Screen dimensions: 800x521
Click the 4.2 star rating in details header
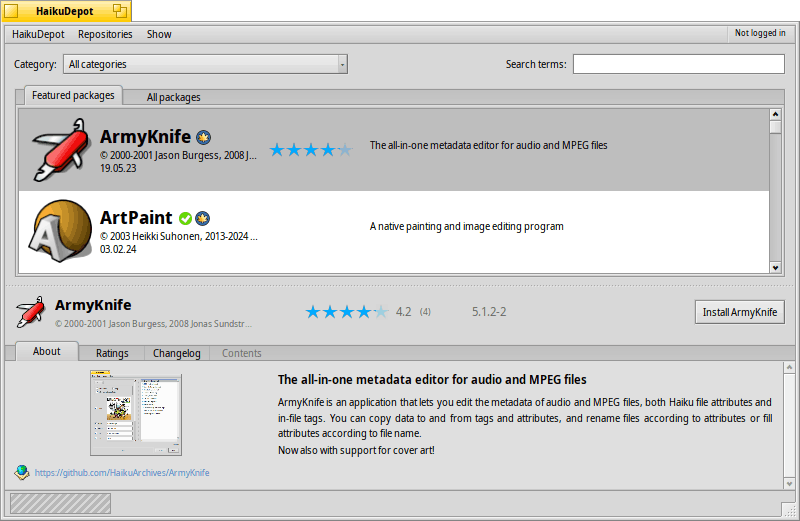coord(347,312)
